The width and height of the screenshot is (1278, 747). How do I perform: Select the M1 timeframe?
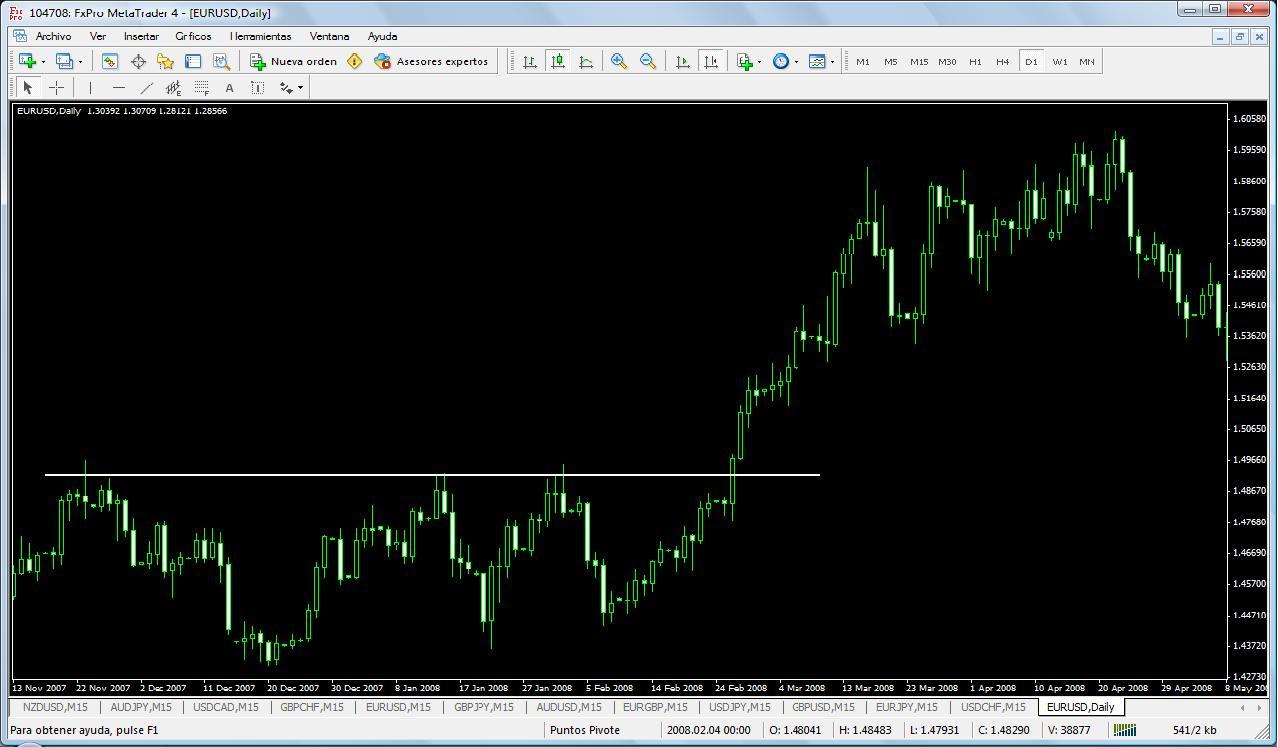pos(862,61)
